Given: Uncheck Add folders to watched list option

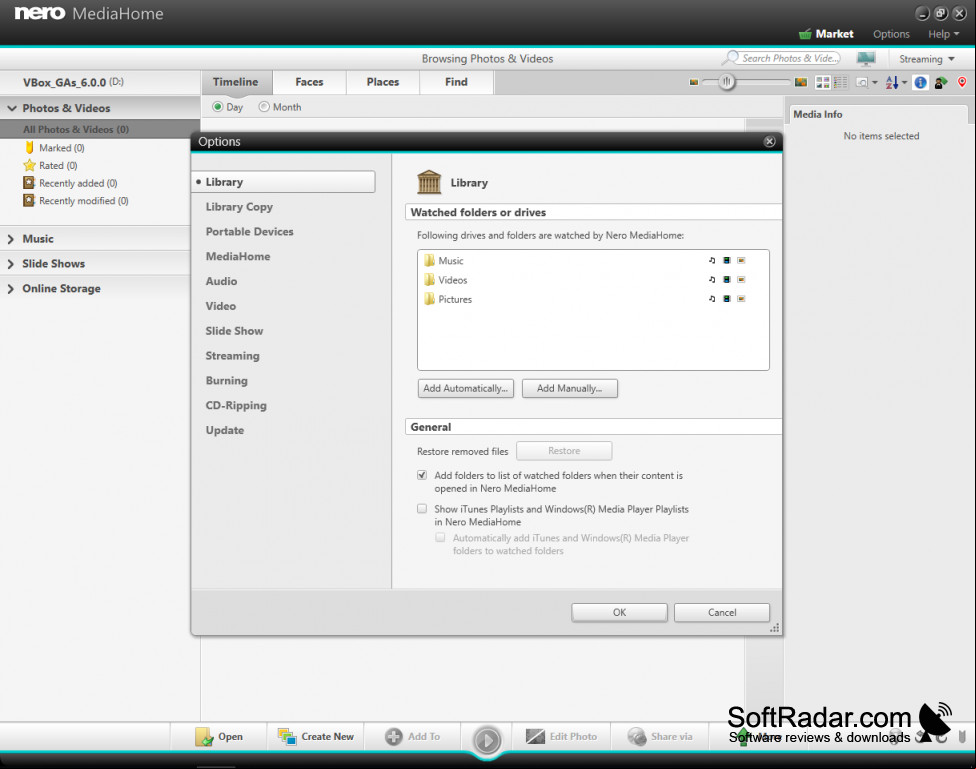Looking at the screenshot, I should 422,475.
